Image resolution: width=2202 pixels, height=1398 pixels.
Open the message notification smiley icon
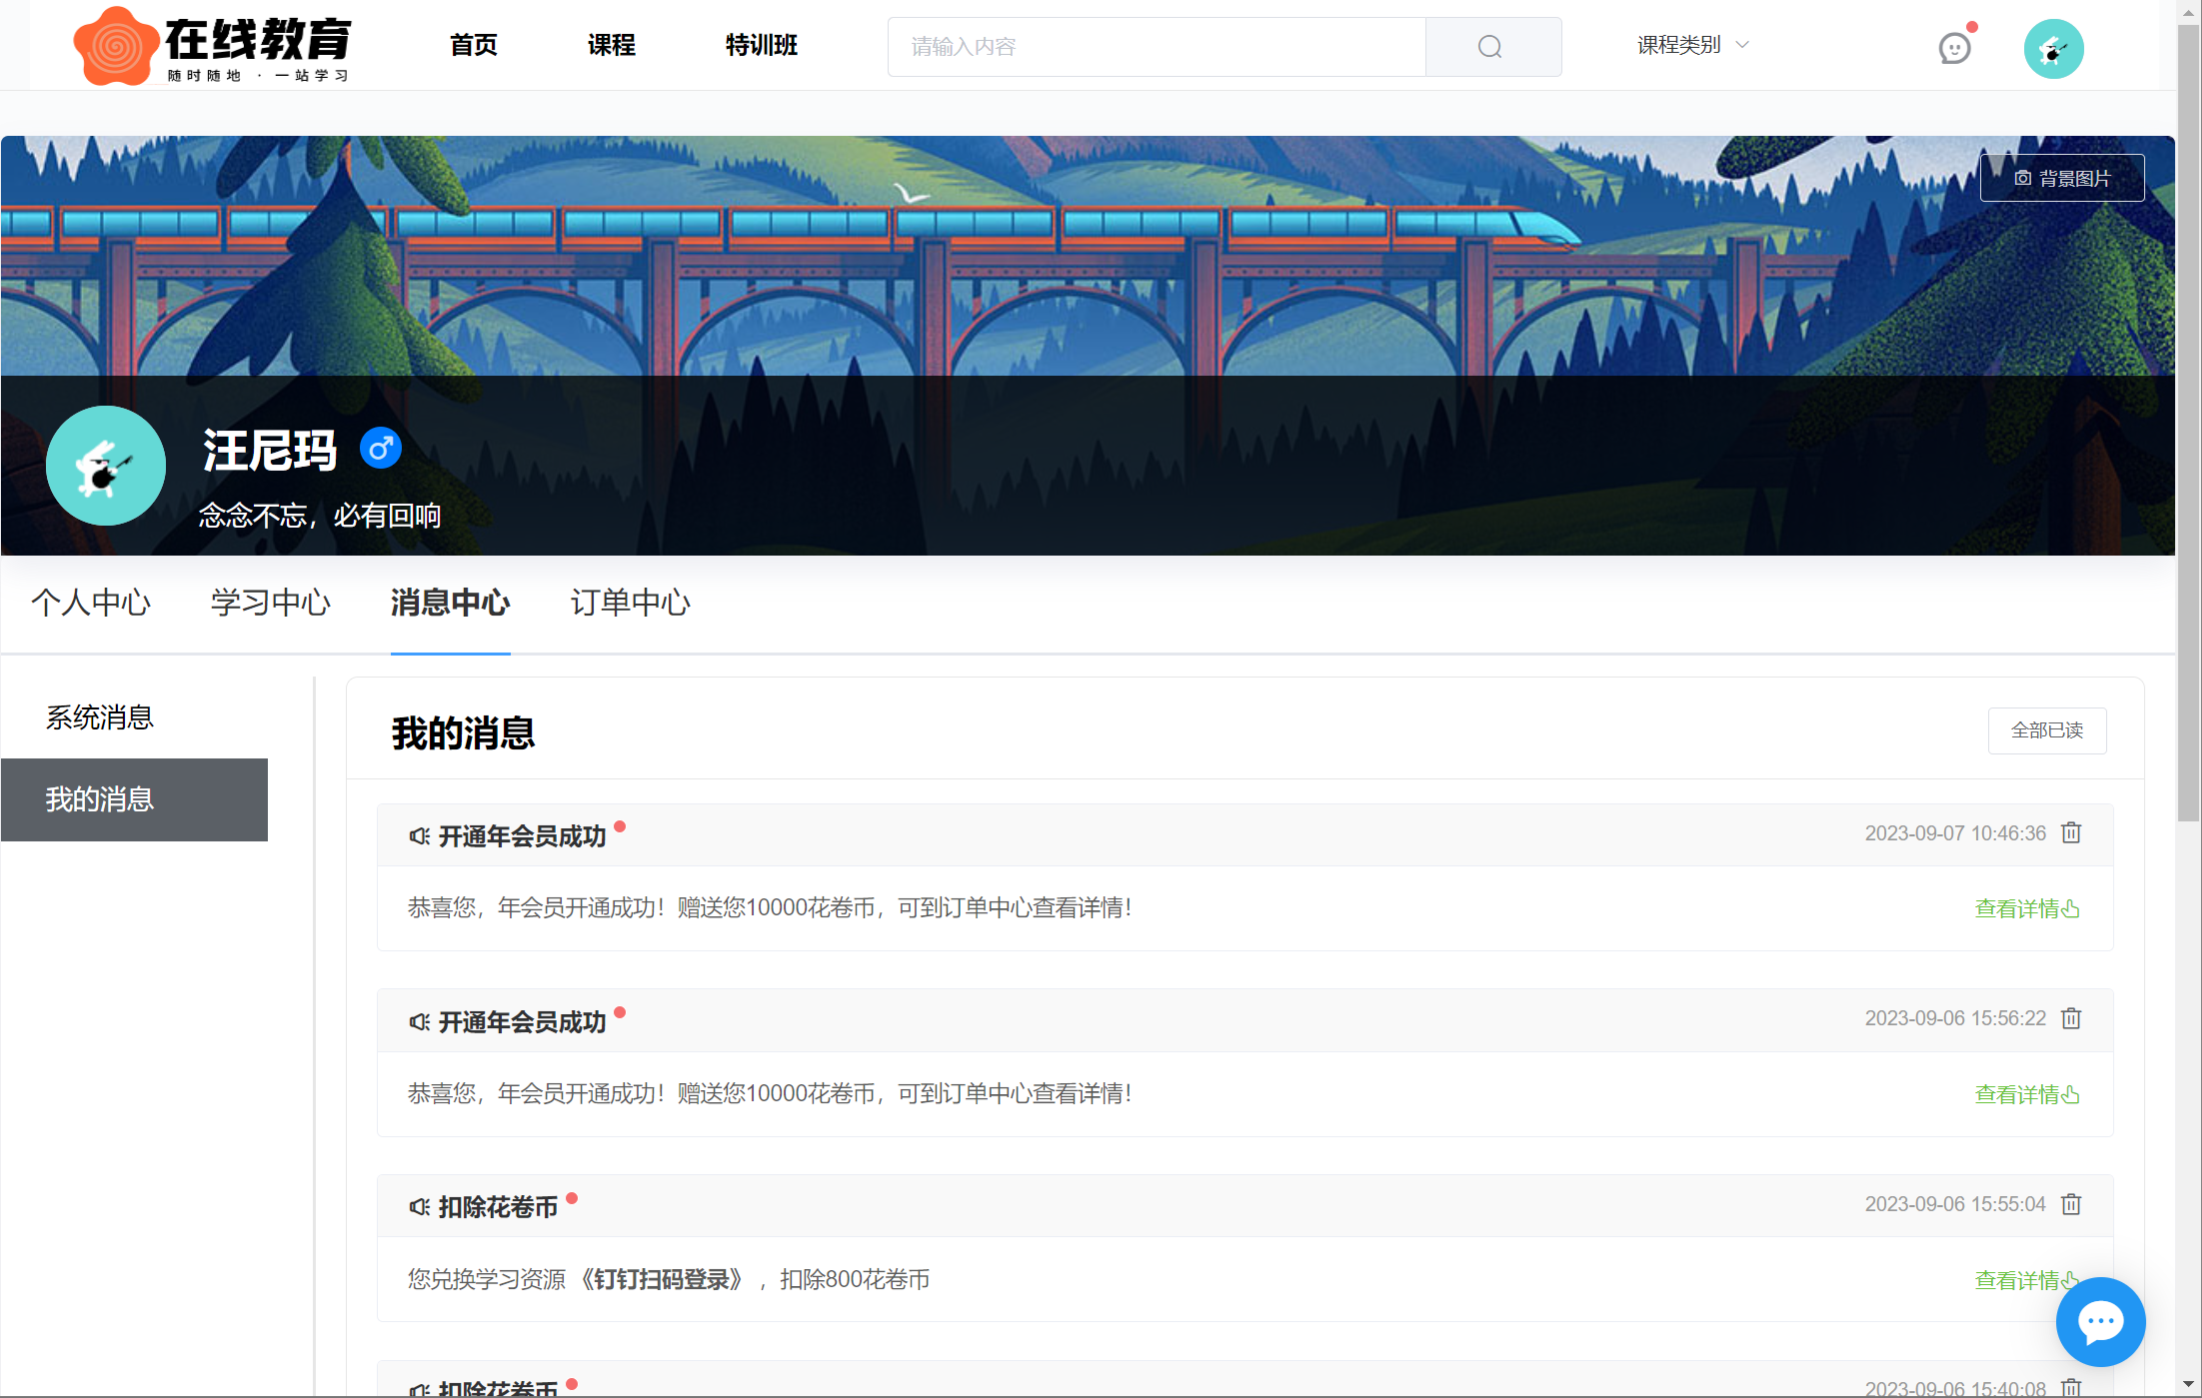pyautogui.click(x=1954, y=47)
